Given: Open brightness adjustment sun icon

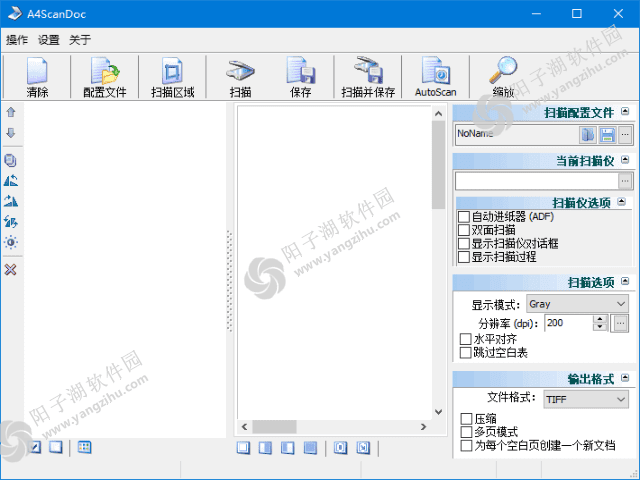Looking at the screenshot, I should click(11, 242).
